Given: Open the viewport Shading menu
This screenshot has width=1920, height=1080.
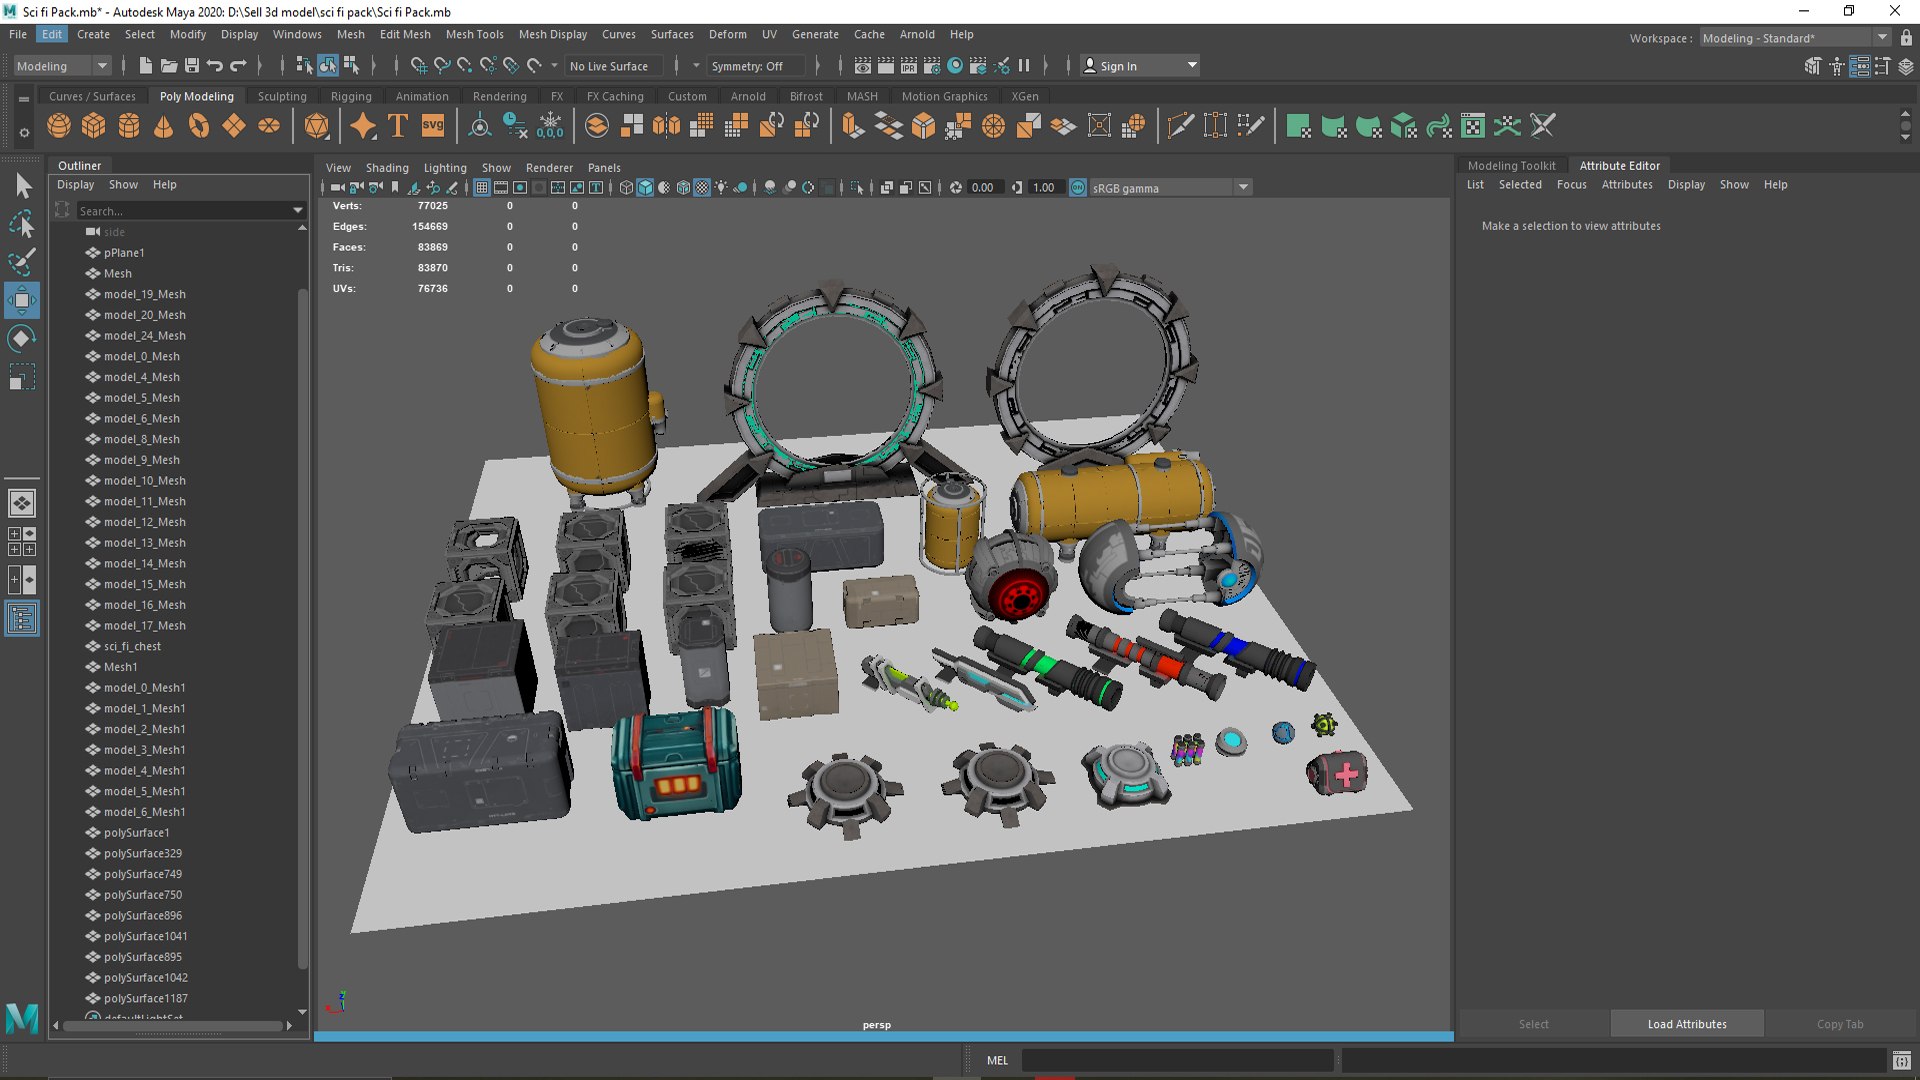Looking at the screenshot, I should 387,168.
